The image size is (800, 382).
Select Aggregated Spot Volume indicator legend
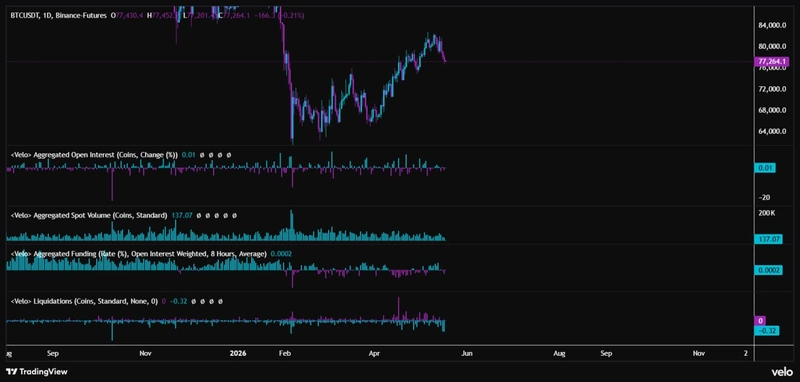(89, 216)
